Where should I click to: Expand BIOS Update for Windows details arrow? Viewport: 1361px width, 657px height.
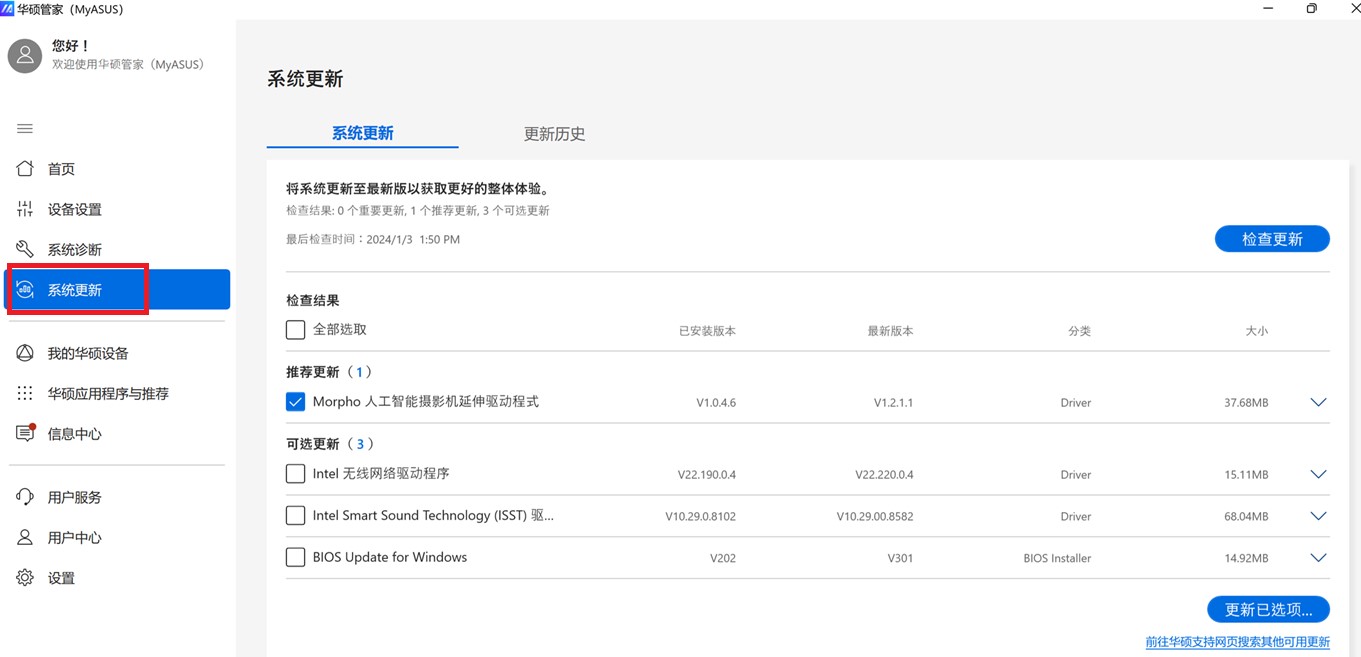[1318, 558]
